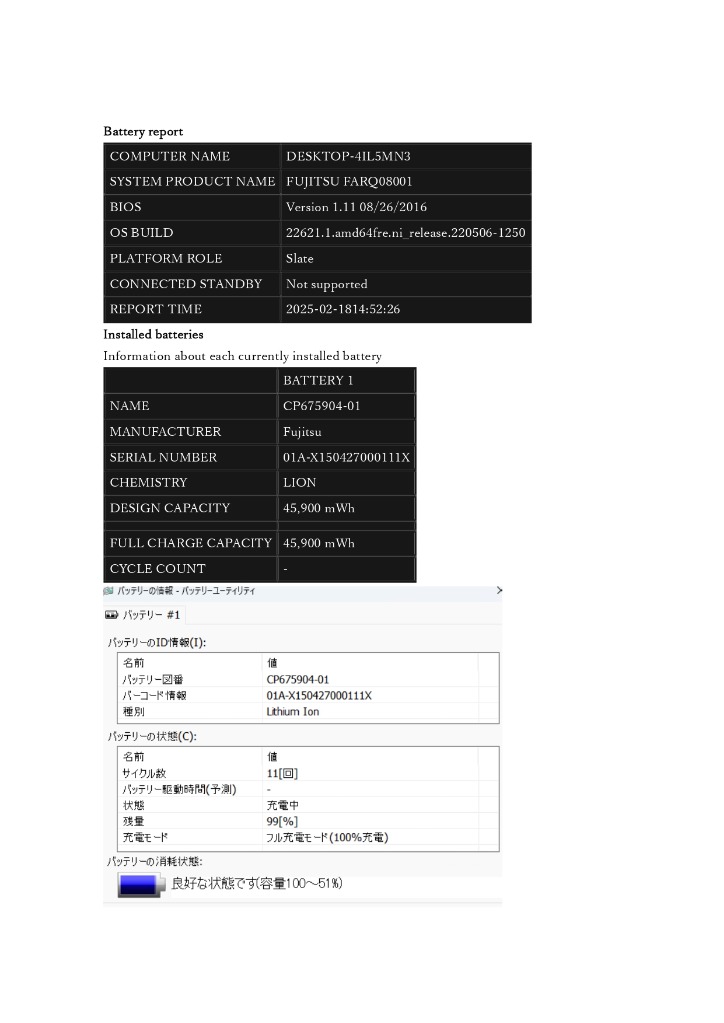Click the '充電中' status value
The image size is (724, 1023).
coord(283,805)
